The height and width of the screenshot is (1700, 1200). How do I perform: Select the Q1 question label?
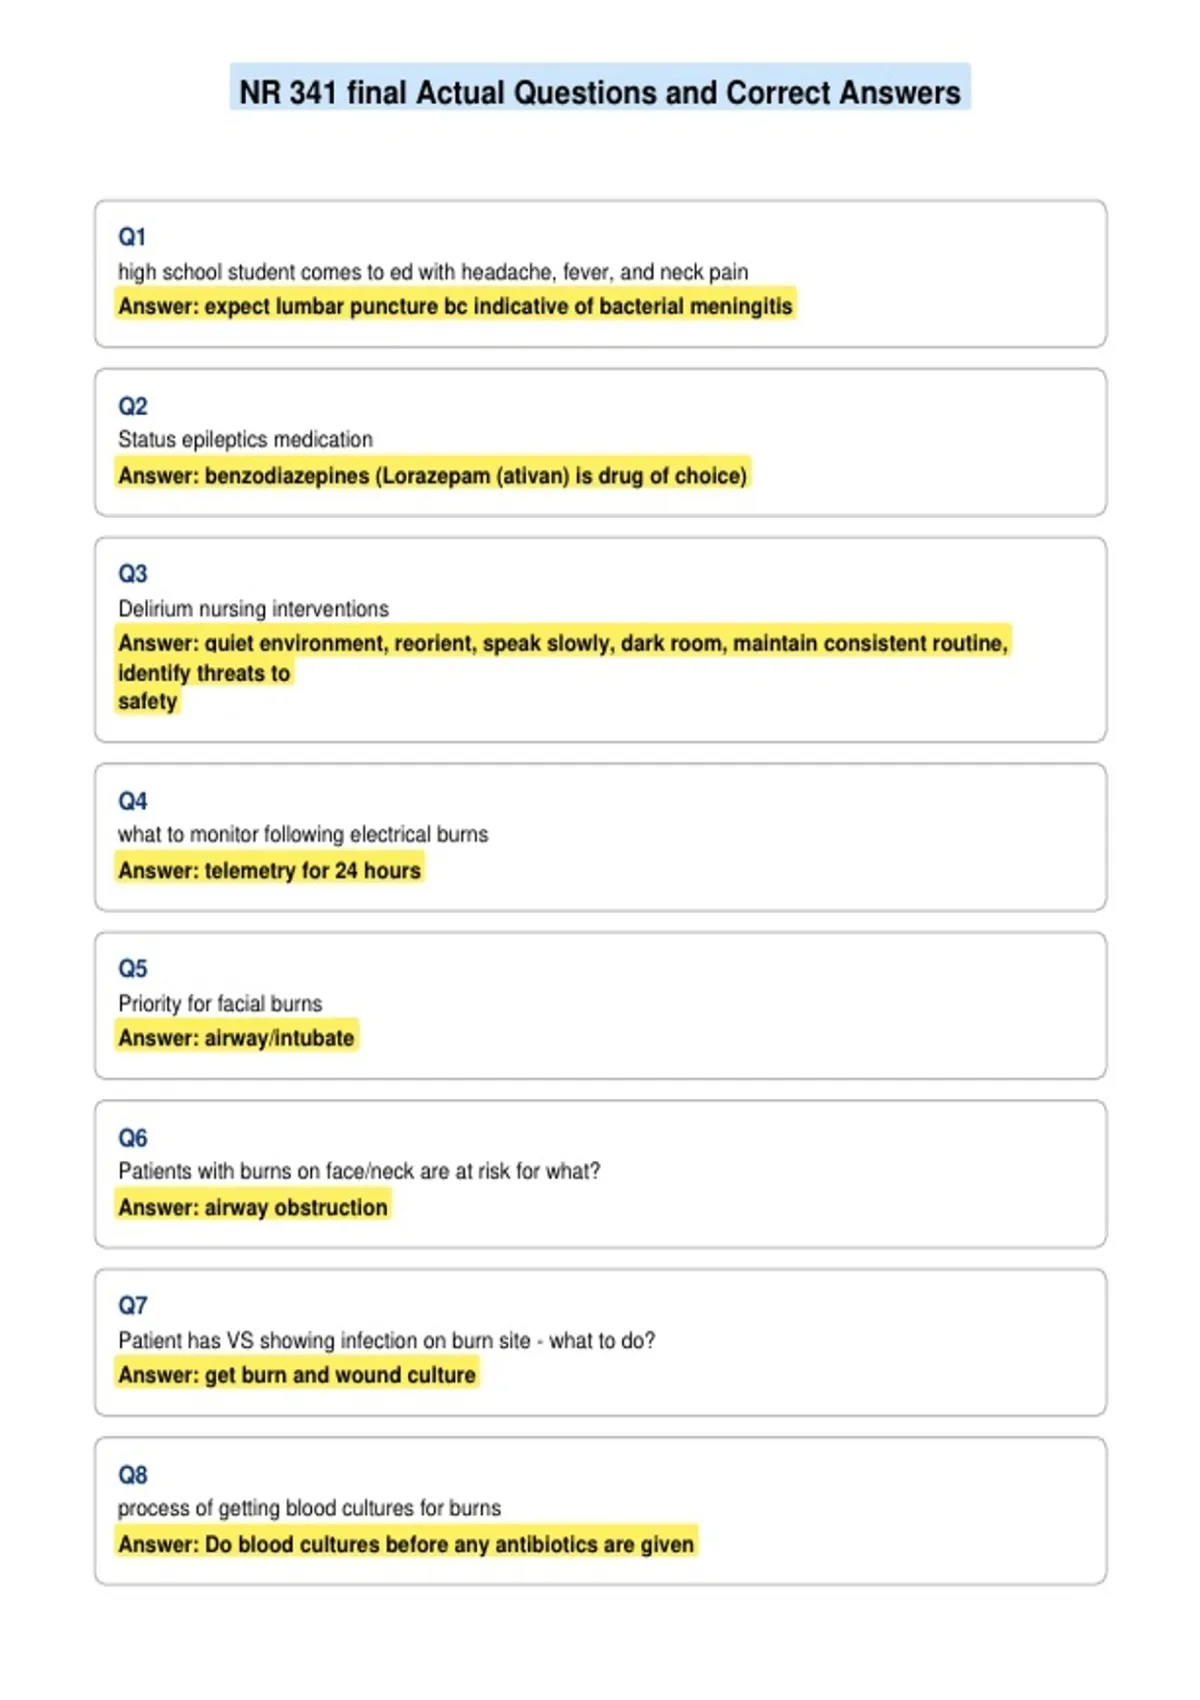tap(132, 237)
